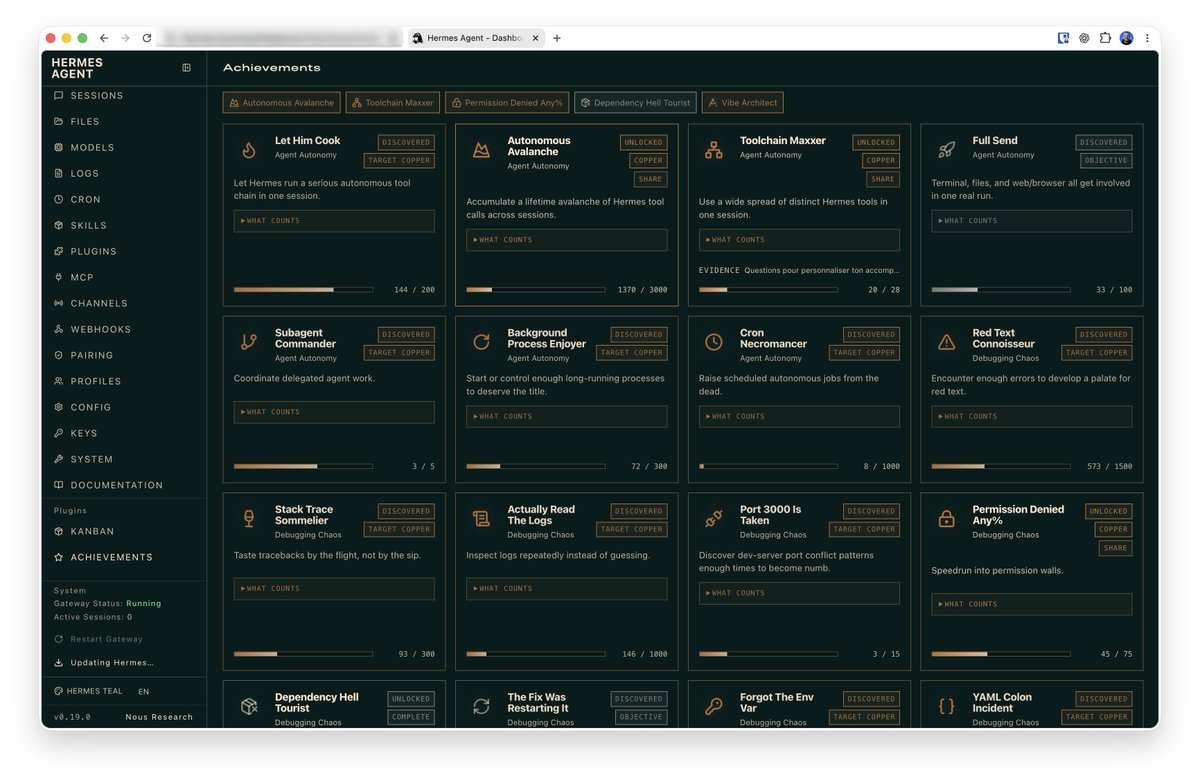This screenshot has width=1200, height=782.
Task: Click the YAML Colon Incident braces icon
Action: (946, 707)
